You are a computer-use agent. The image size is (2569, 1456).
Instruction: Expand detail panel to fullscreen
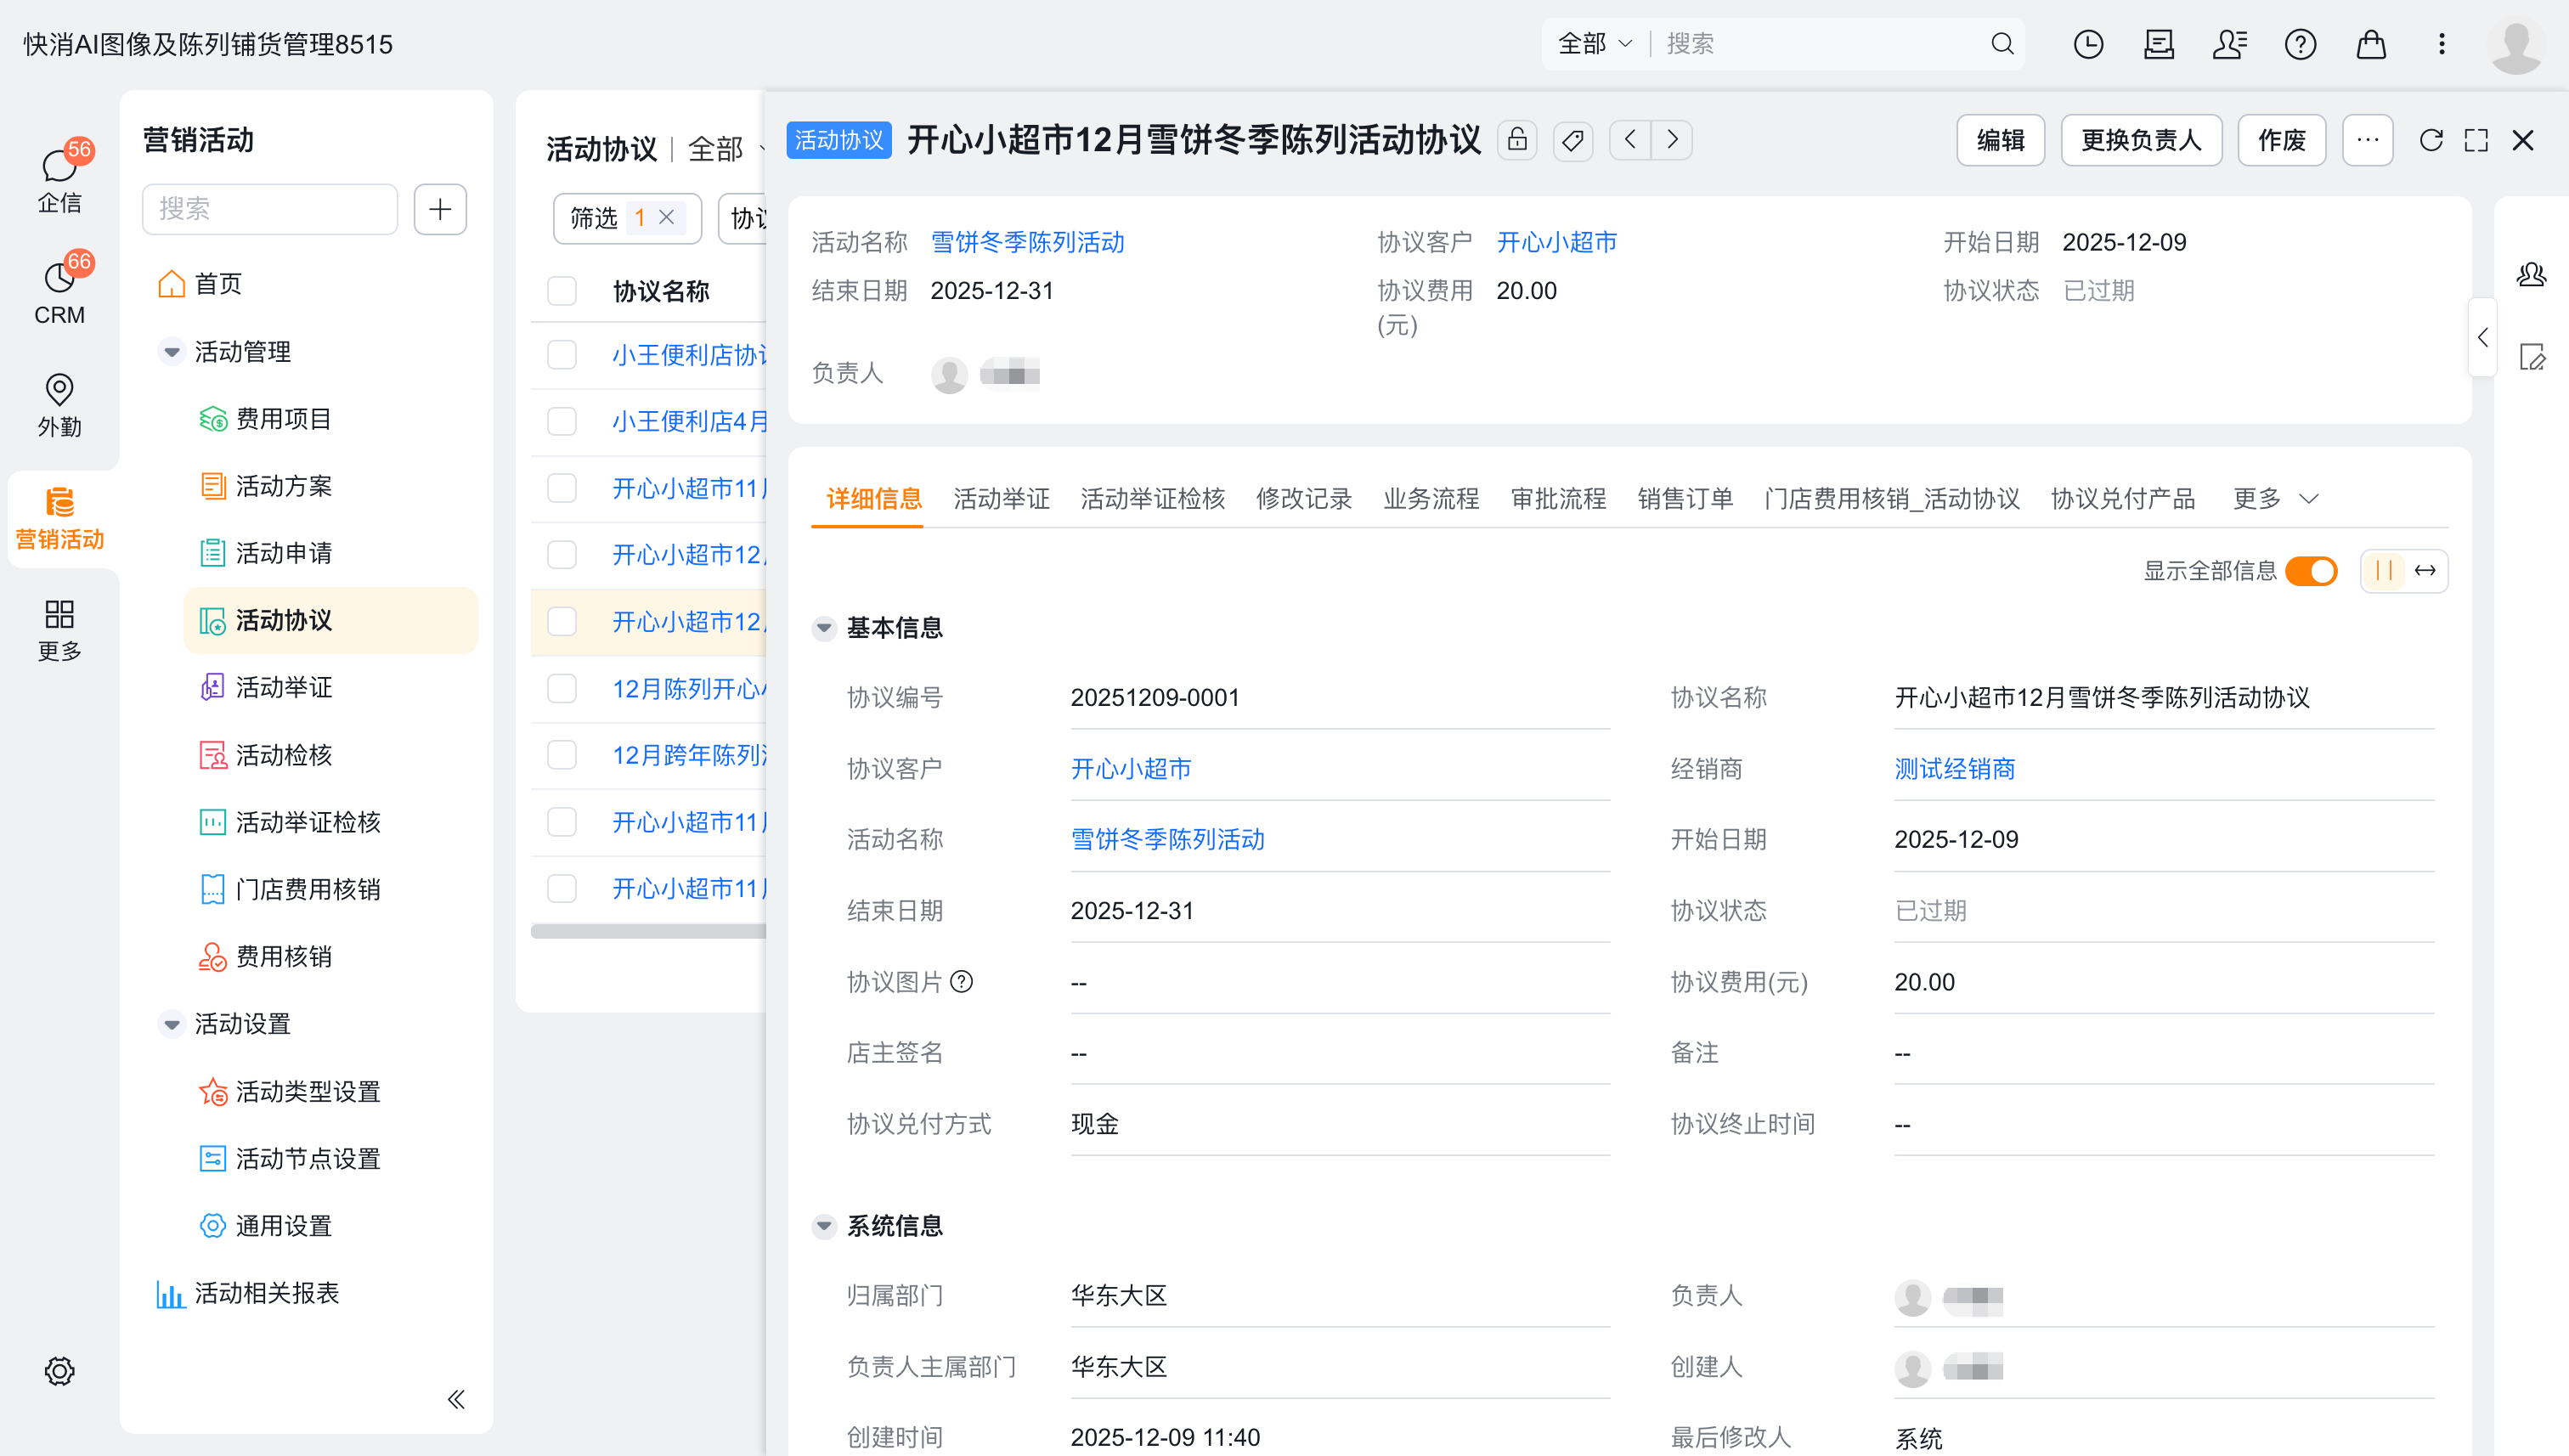2476,140
